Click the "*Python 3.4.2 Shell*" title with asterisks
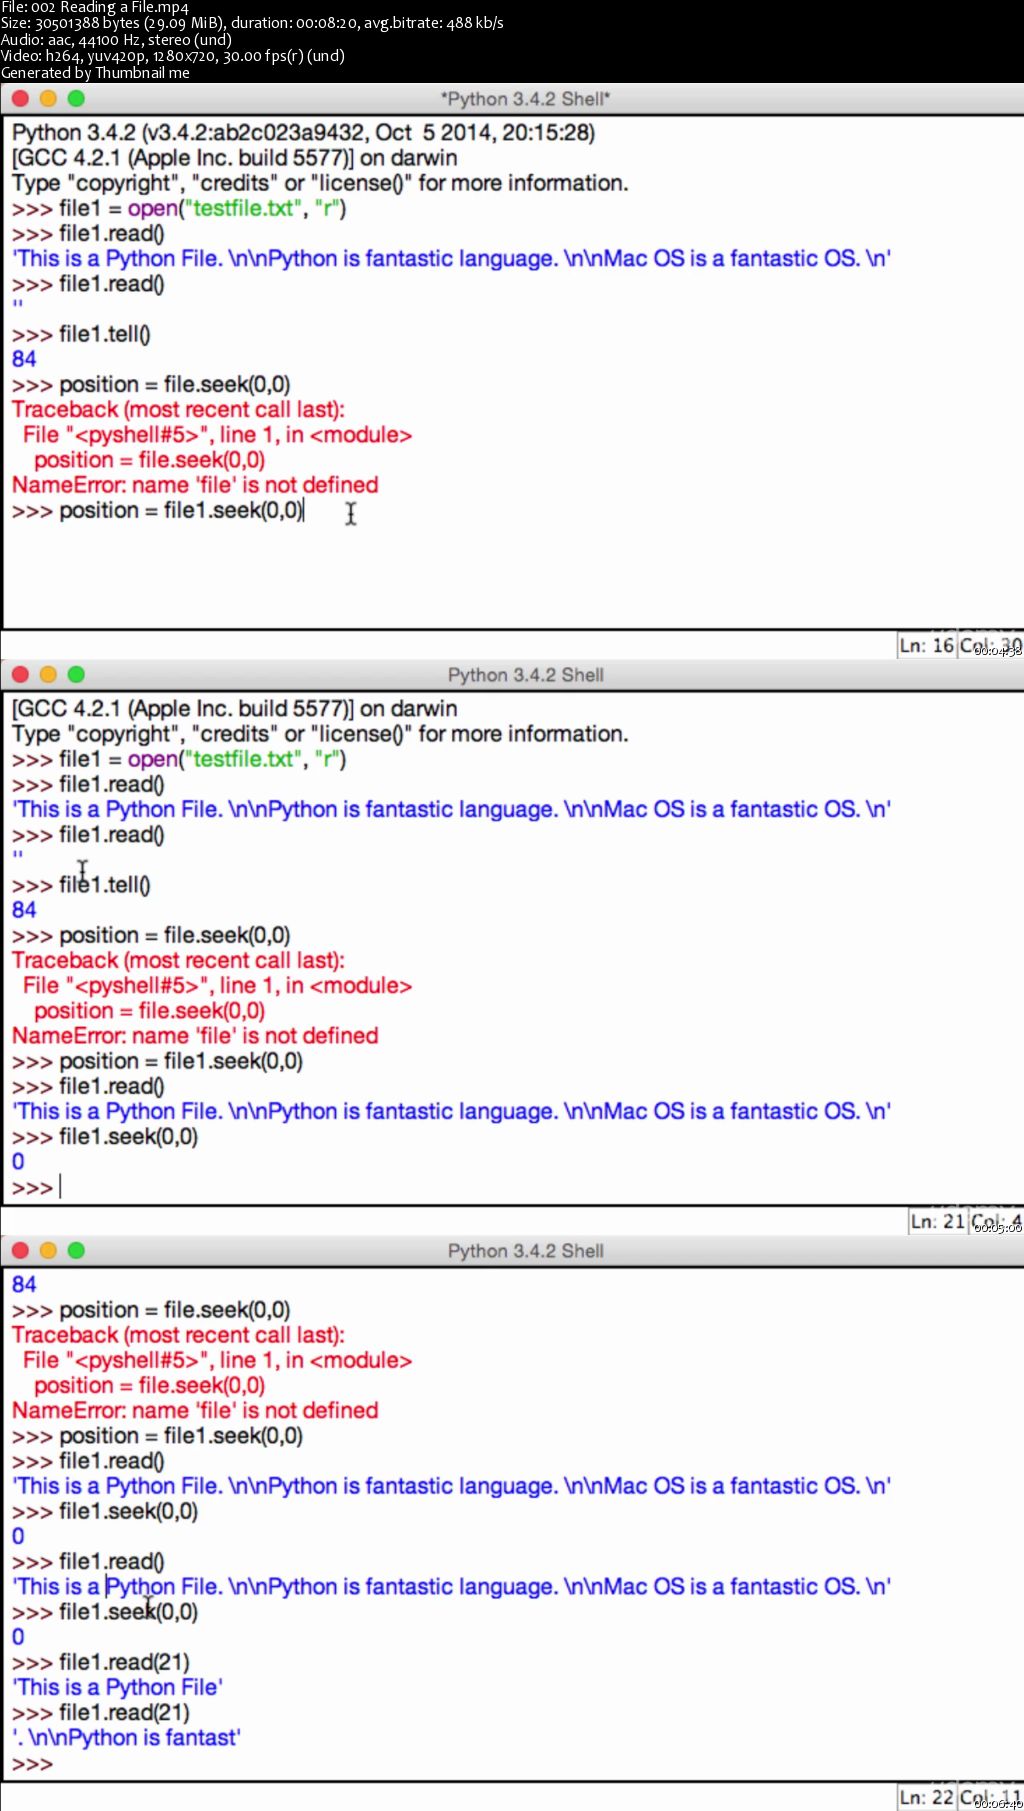Viewport: 1024px width, 1811px height. tap(525, 99)
